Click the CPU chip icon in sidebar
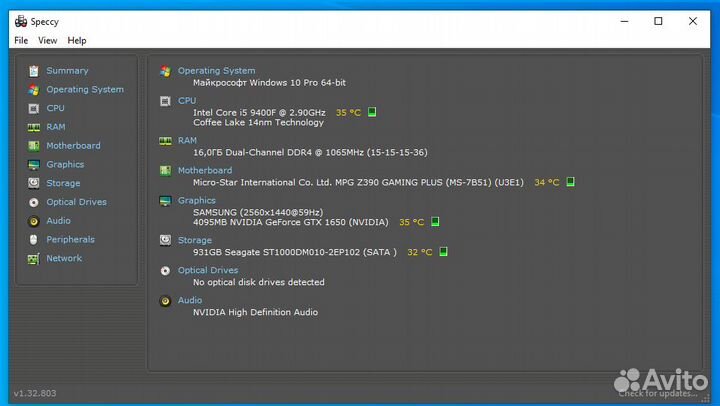The image size is (720, 406). (x=34, y=108)
